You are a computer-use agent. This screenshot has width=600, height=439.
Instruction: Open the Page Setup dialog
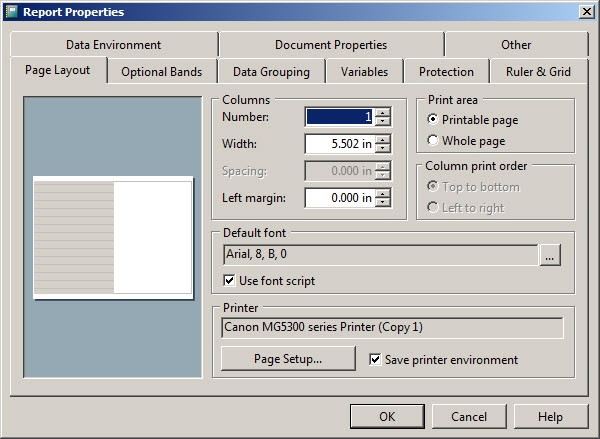pyautogui.click(x=288, y=359)
